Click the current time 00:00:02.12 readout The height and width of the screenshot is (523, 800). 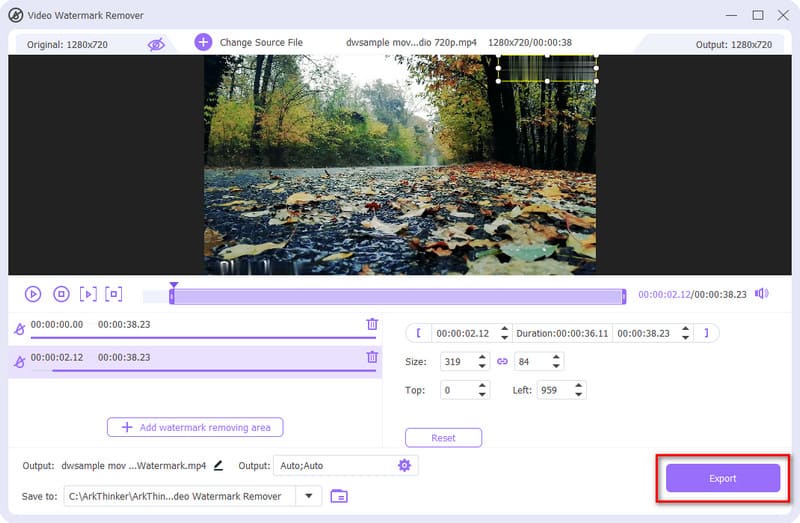664,294
